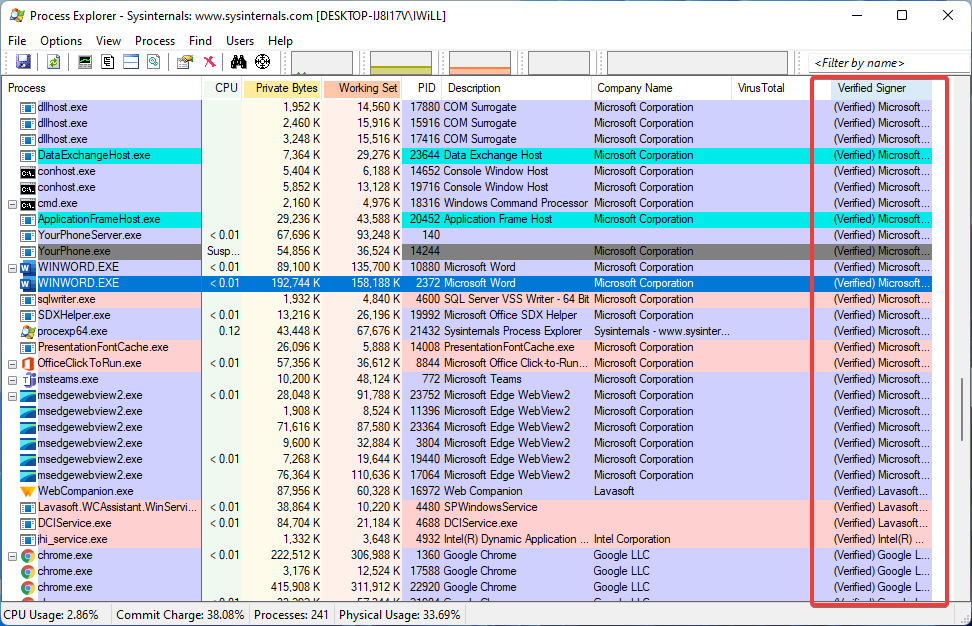The width and height of the screenshot is (972, 626).
Task: Open the File menu
Action: (x=17, y=41)
